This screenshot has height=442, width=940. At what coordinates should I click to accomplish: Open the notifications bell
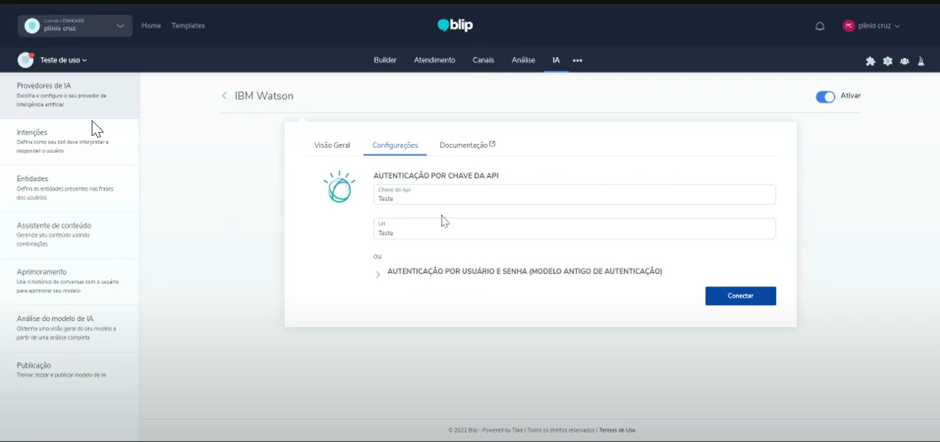pyautogui.click(x=820, y=26)
